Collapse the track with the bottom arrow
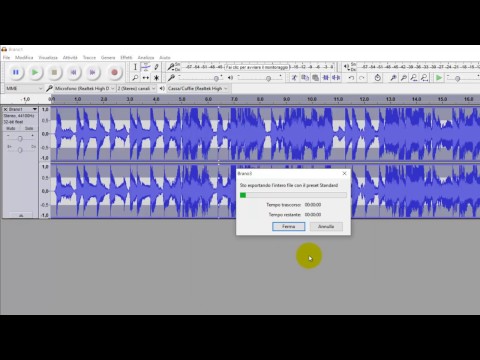The width and height of the screenshot is (480, 360). 21,216
